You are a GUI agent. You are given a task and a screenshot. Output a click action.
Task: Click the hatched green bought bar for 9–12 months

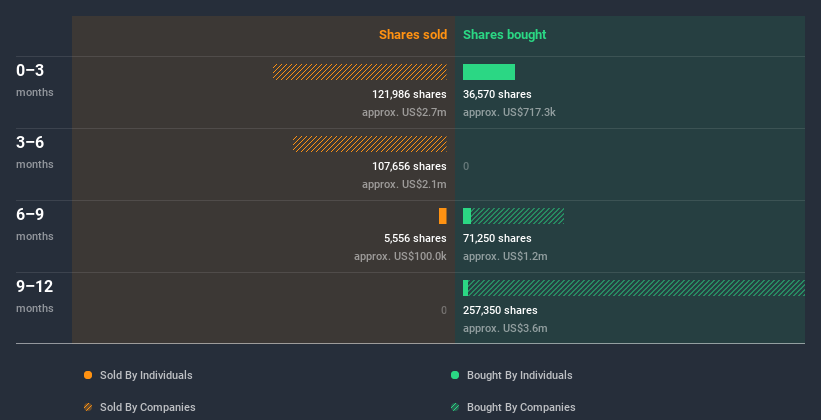[636, 288]
